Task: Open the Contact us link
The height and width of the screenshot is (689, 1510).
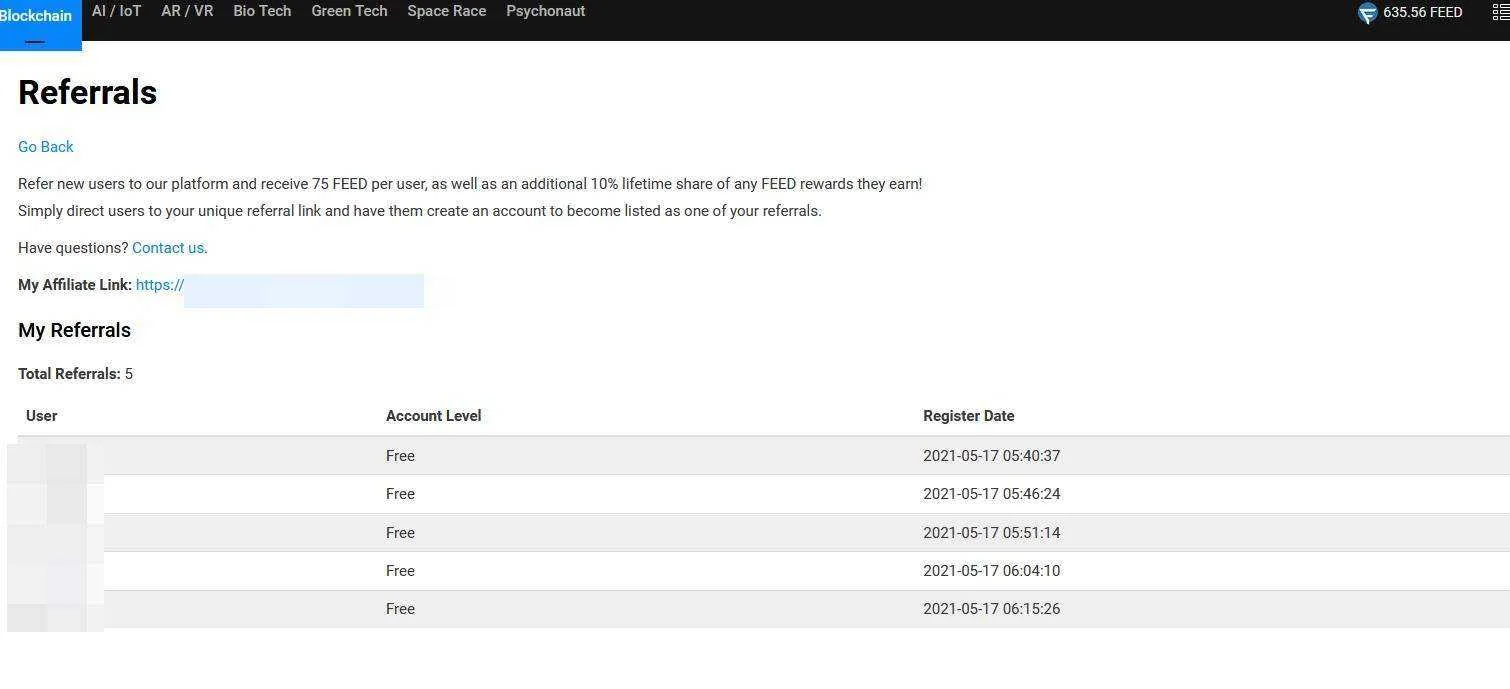Action: click(x=168, y=248)
